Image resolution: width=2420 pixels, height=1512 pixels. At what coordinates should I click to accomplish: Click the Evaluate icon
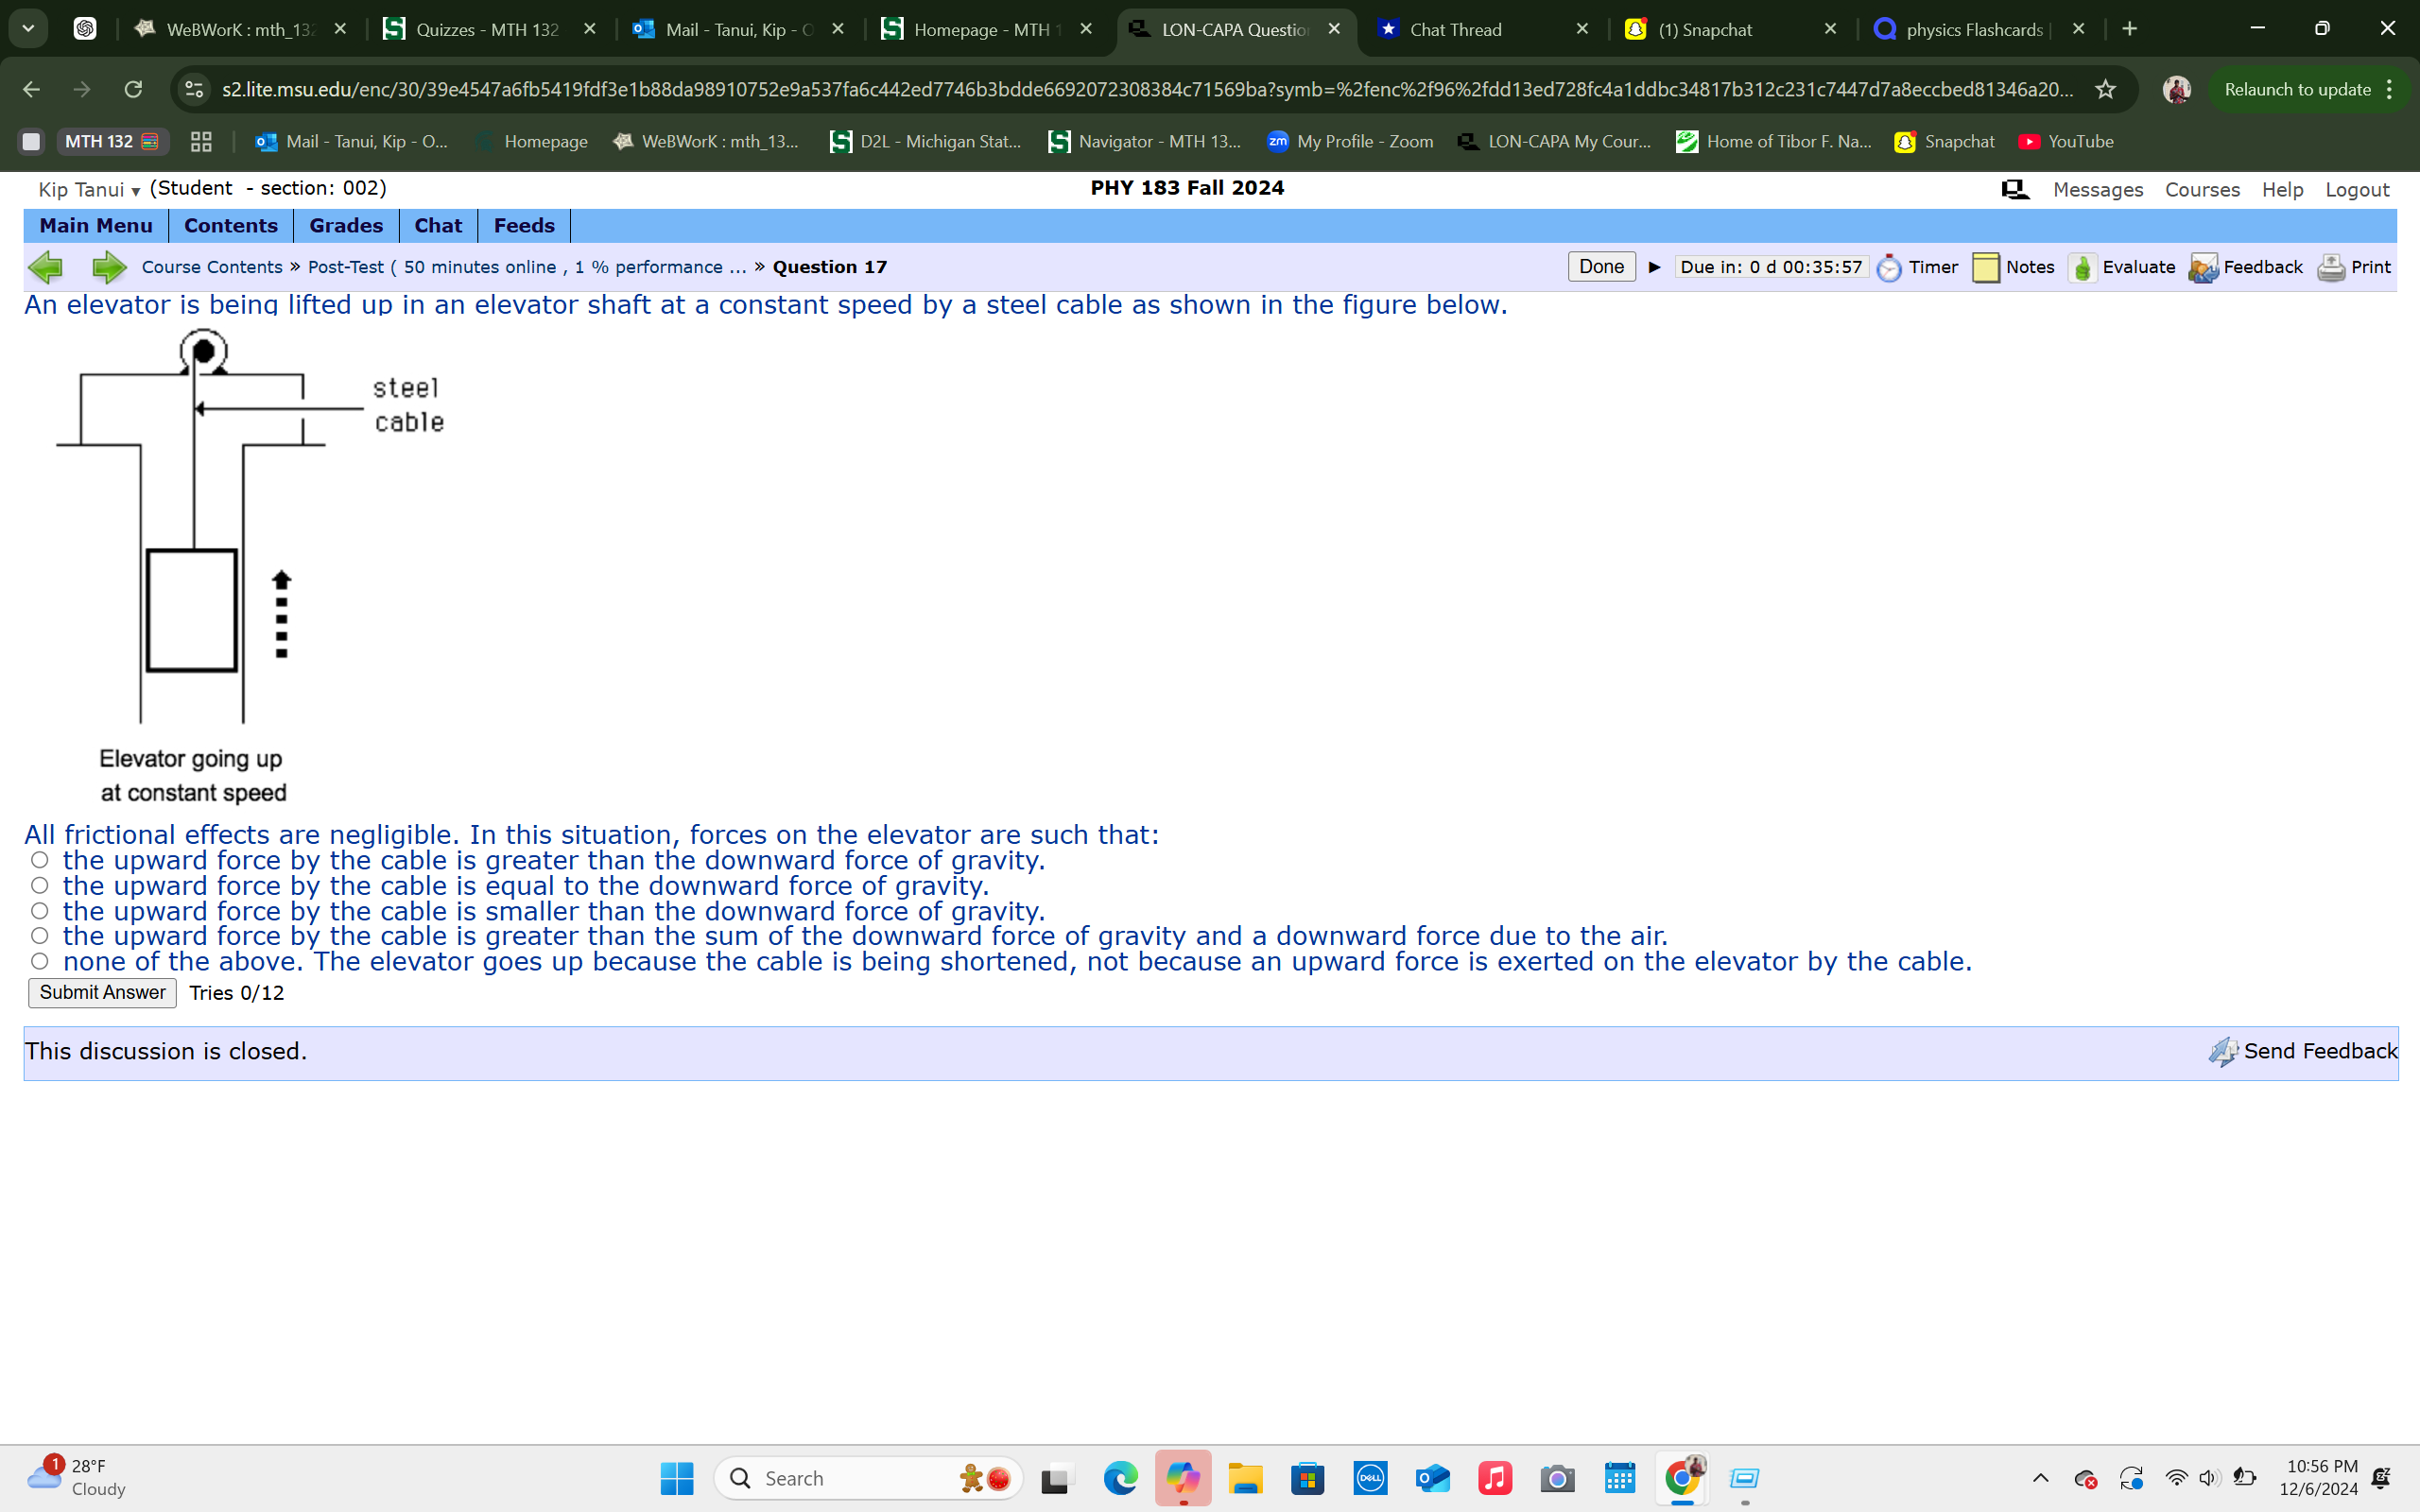click(2083, 267)
